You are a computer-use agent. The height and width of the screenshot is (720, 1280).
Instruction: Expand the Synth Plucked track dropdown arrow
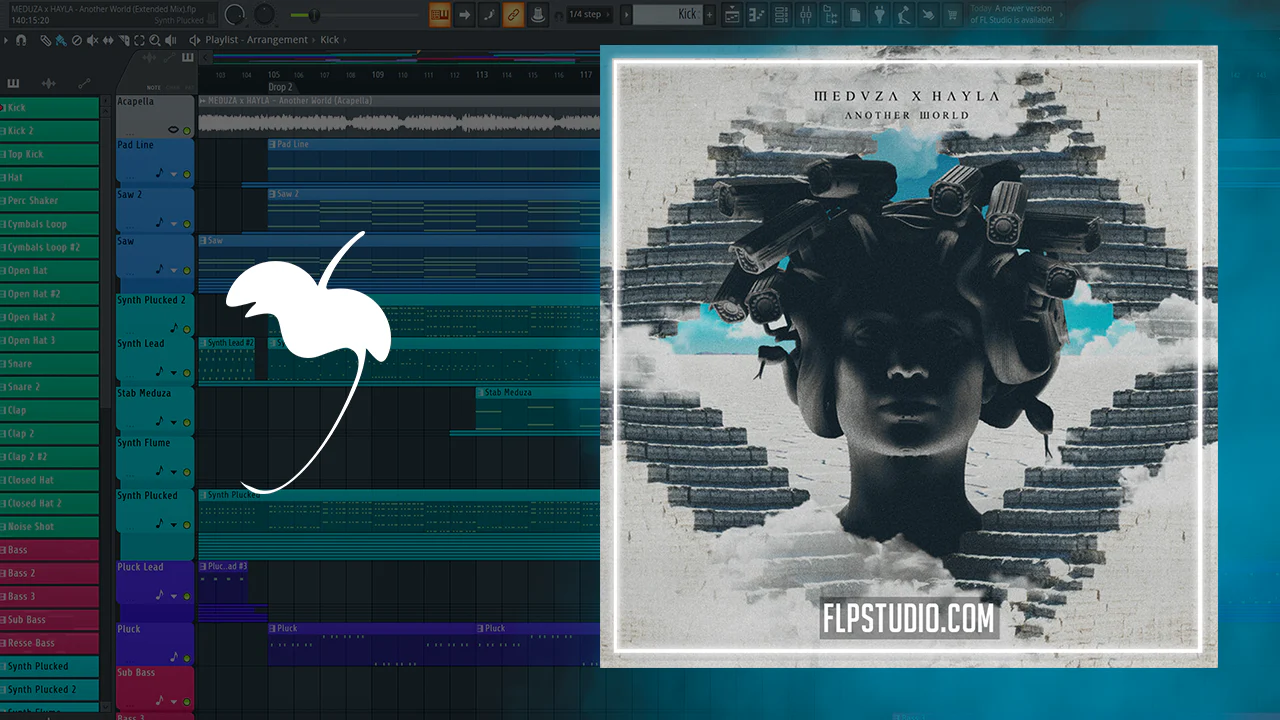pos(174,524)
